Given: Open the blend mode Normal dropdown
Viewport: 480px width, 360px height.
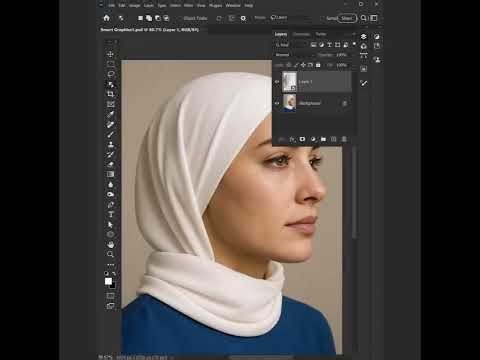Looking at the screenshot, I should 294,55.
